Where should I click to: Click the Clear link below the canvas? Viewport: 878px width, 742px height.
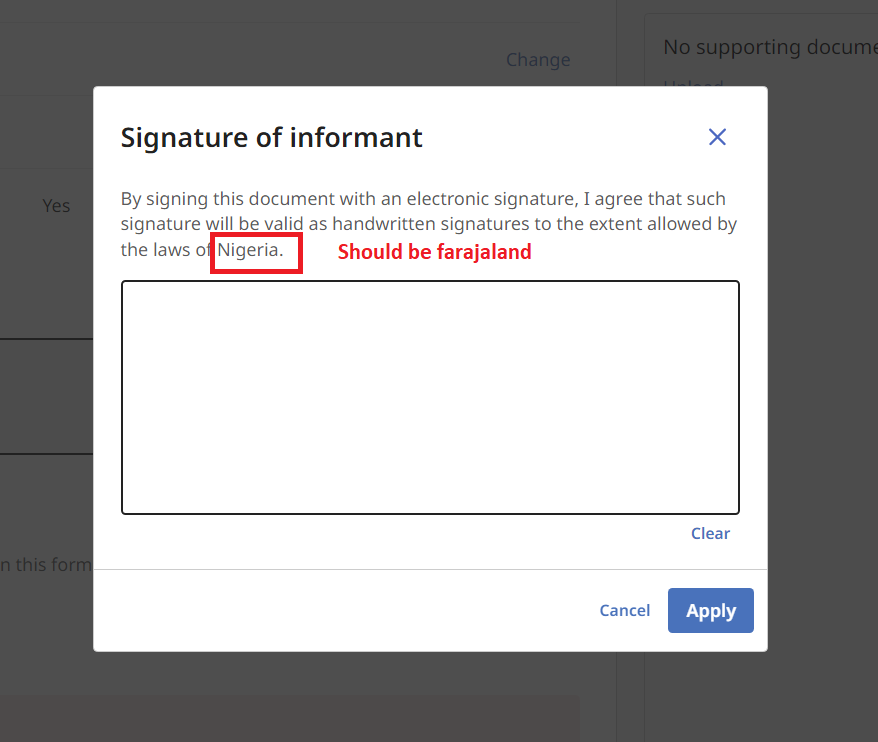tap(710, 533)
